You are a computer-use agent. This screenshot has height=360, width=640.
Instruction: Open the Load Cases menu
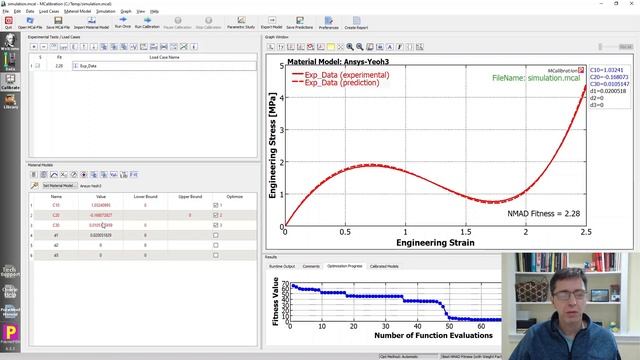(x=49, y=11)
